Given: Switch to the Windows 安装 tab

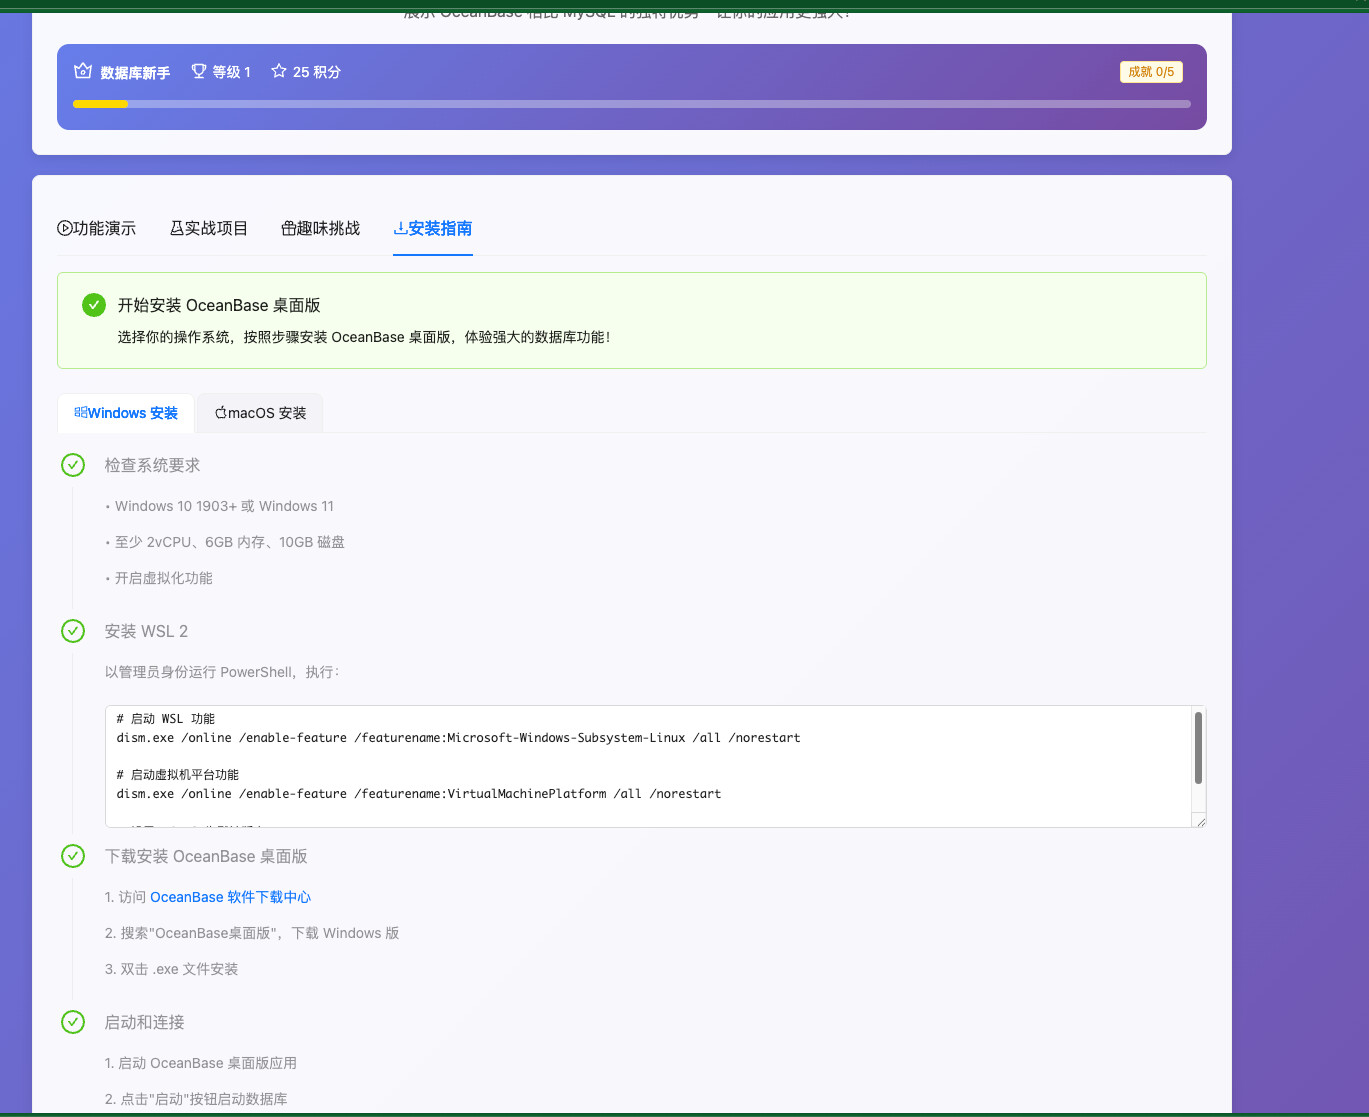Looking at the screenshot, I should pos(126,413).
